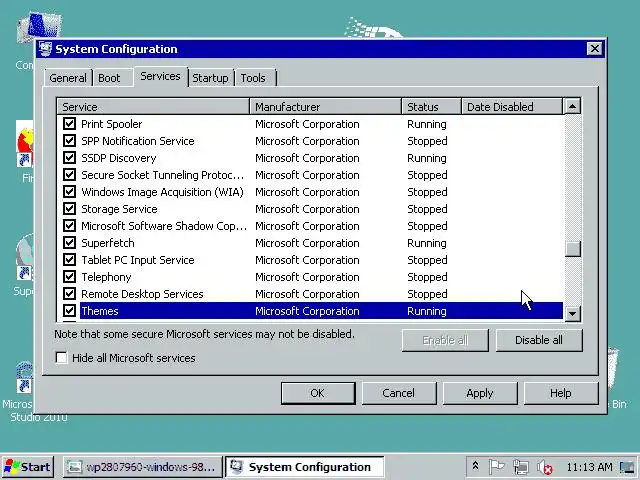The width and height of the screenshot is (640, 480).
Task: Click the Enable all button
Action: pyautogui.click(x=445, y=340)
